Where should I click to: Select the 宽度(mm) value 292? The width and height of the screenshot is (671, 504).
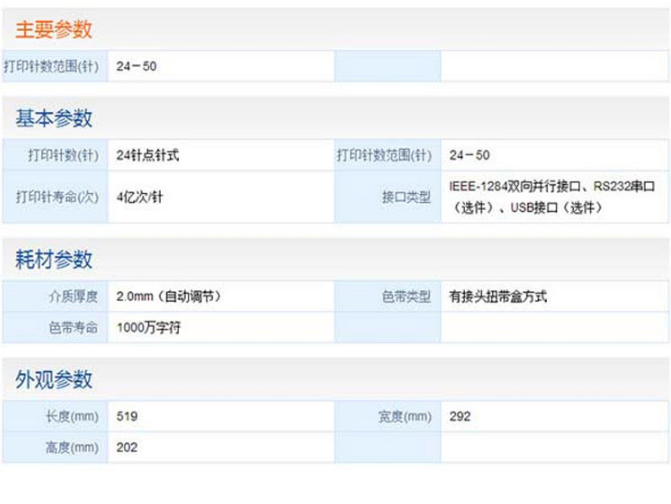(x=460, y=416)
